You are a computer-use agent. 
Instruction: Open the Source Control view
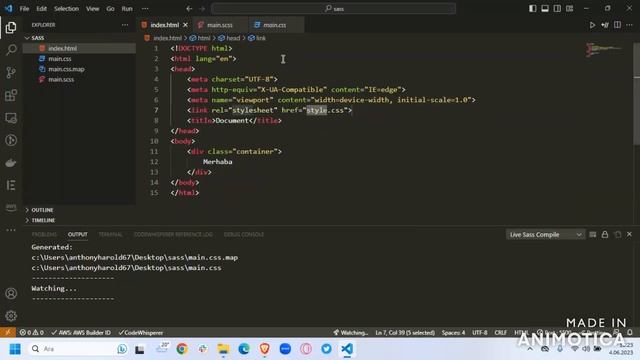(11, 73)
